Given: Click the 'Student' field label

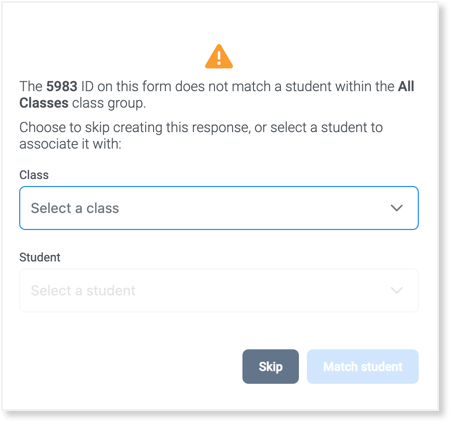Looking at the screenshot, I should [x=40, y=257].
